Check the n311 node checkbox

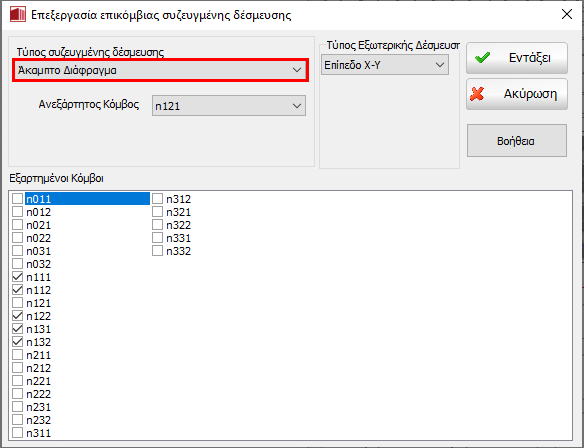pyautogui.click(x=18, y=433)
